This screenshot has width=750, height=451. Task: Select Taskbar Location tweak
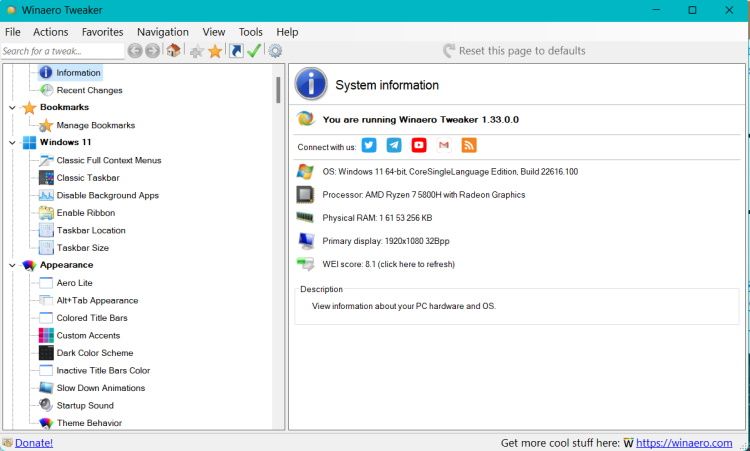pyautogui.click(x=91, y=230)
